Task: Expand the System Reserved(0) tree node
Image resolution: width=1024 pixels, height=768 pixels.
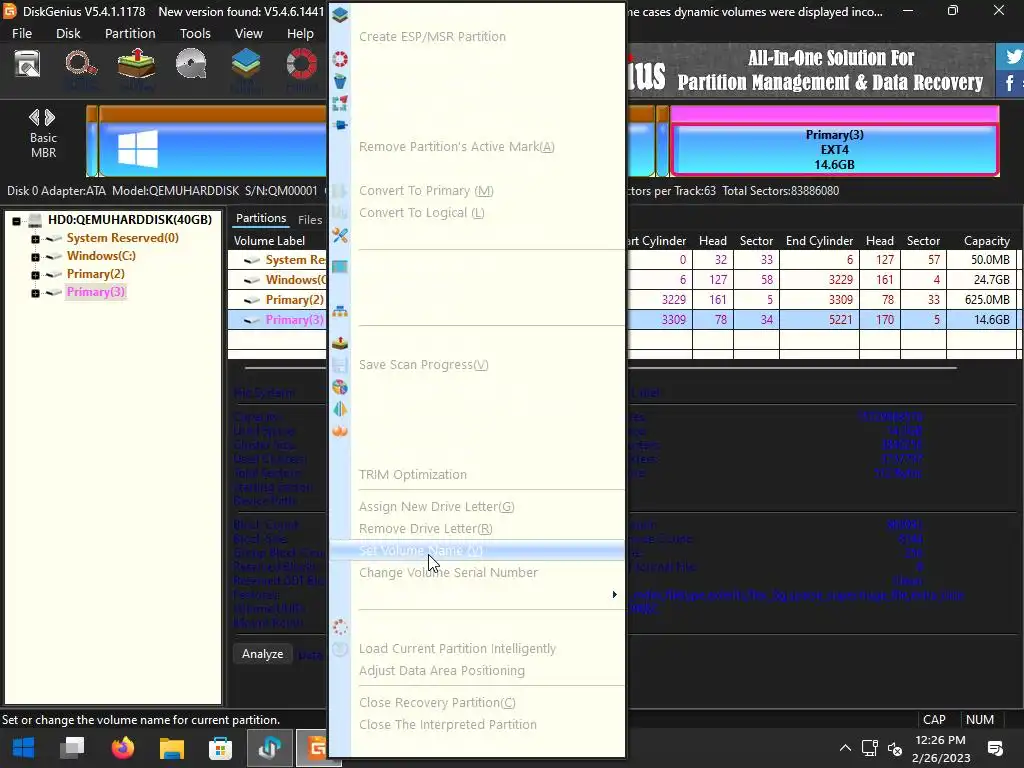Action: pyautogui.click(x=35, y=239)
